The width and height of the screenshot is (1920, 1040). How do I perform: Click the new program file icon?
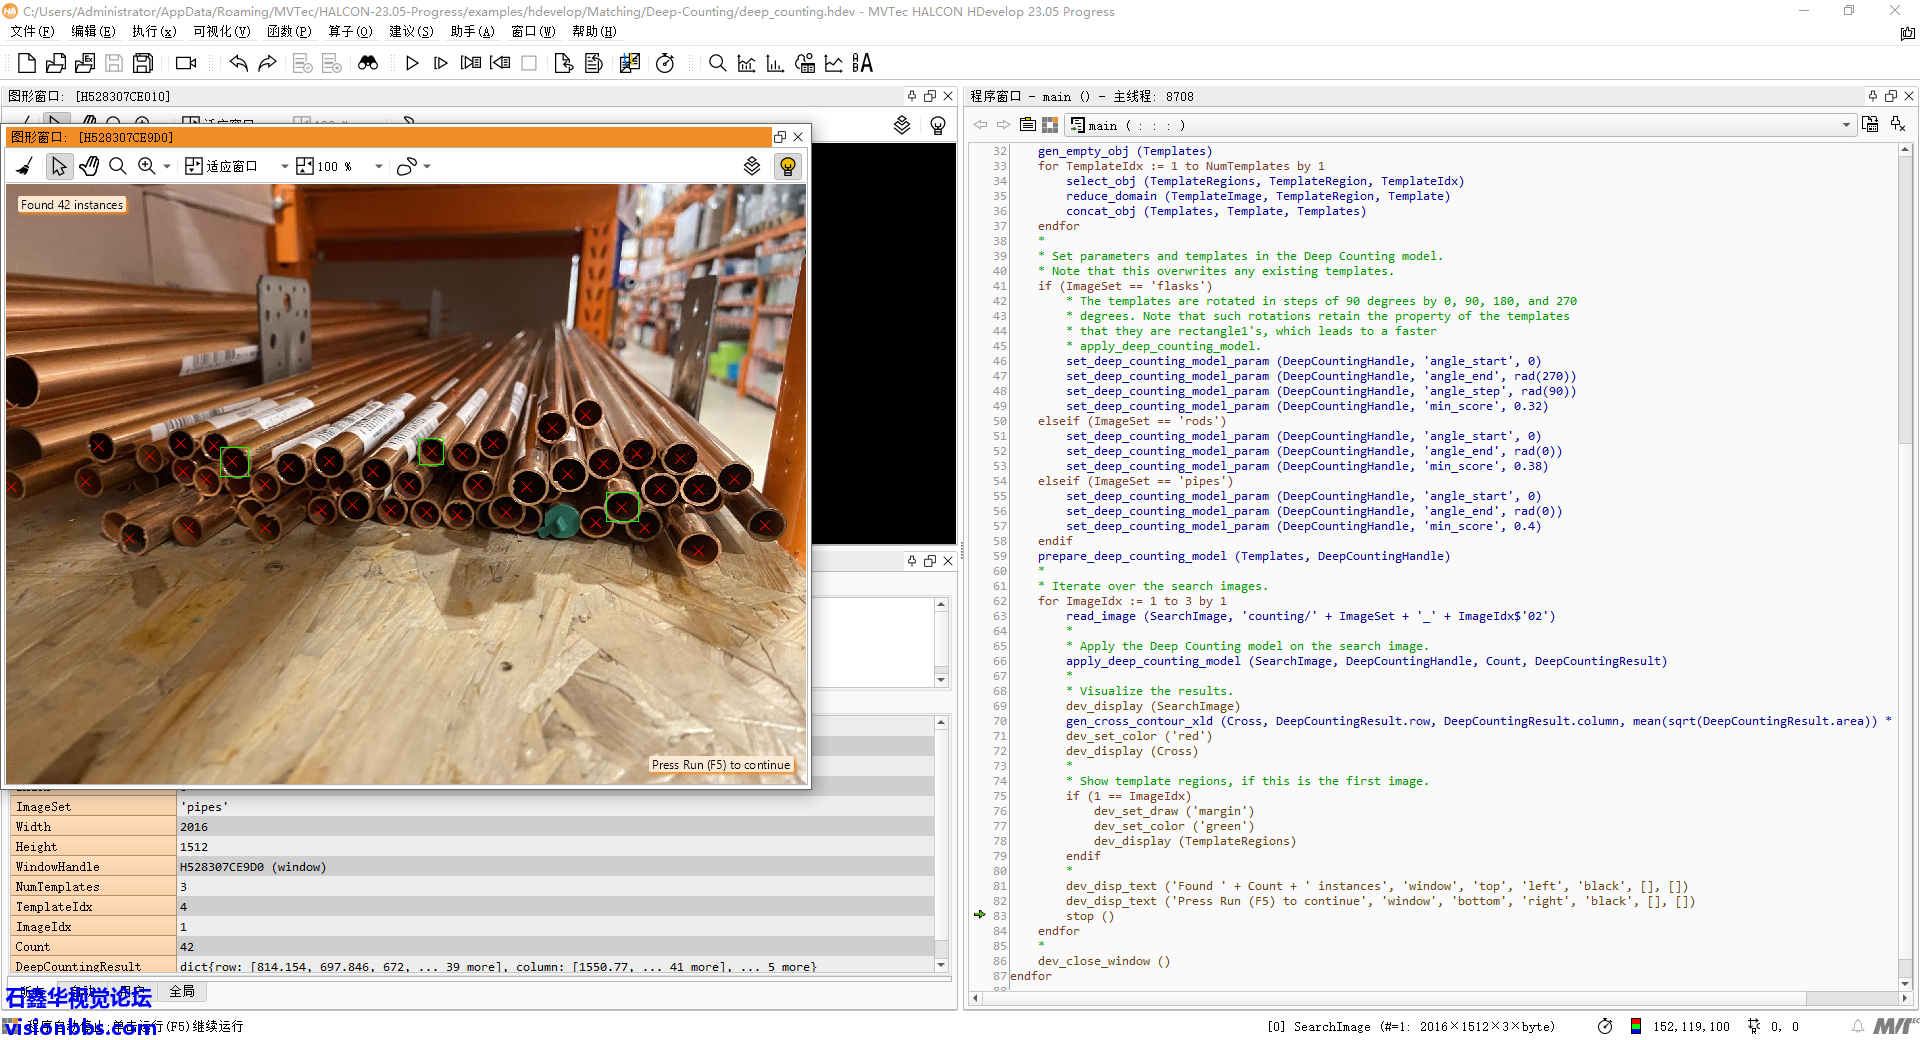(27, 64)
